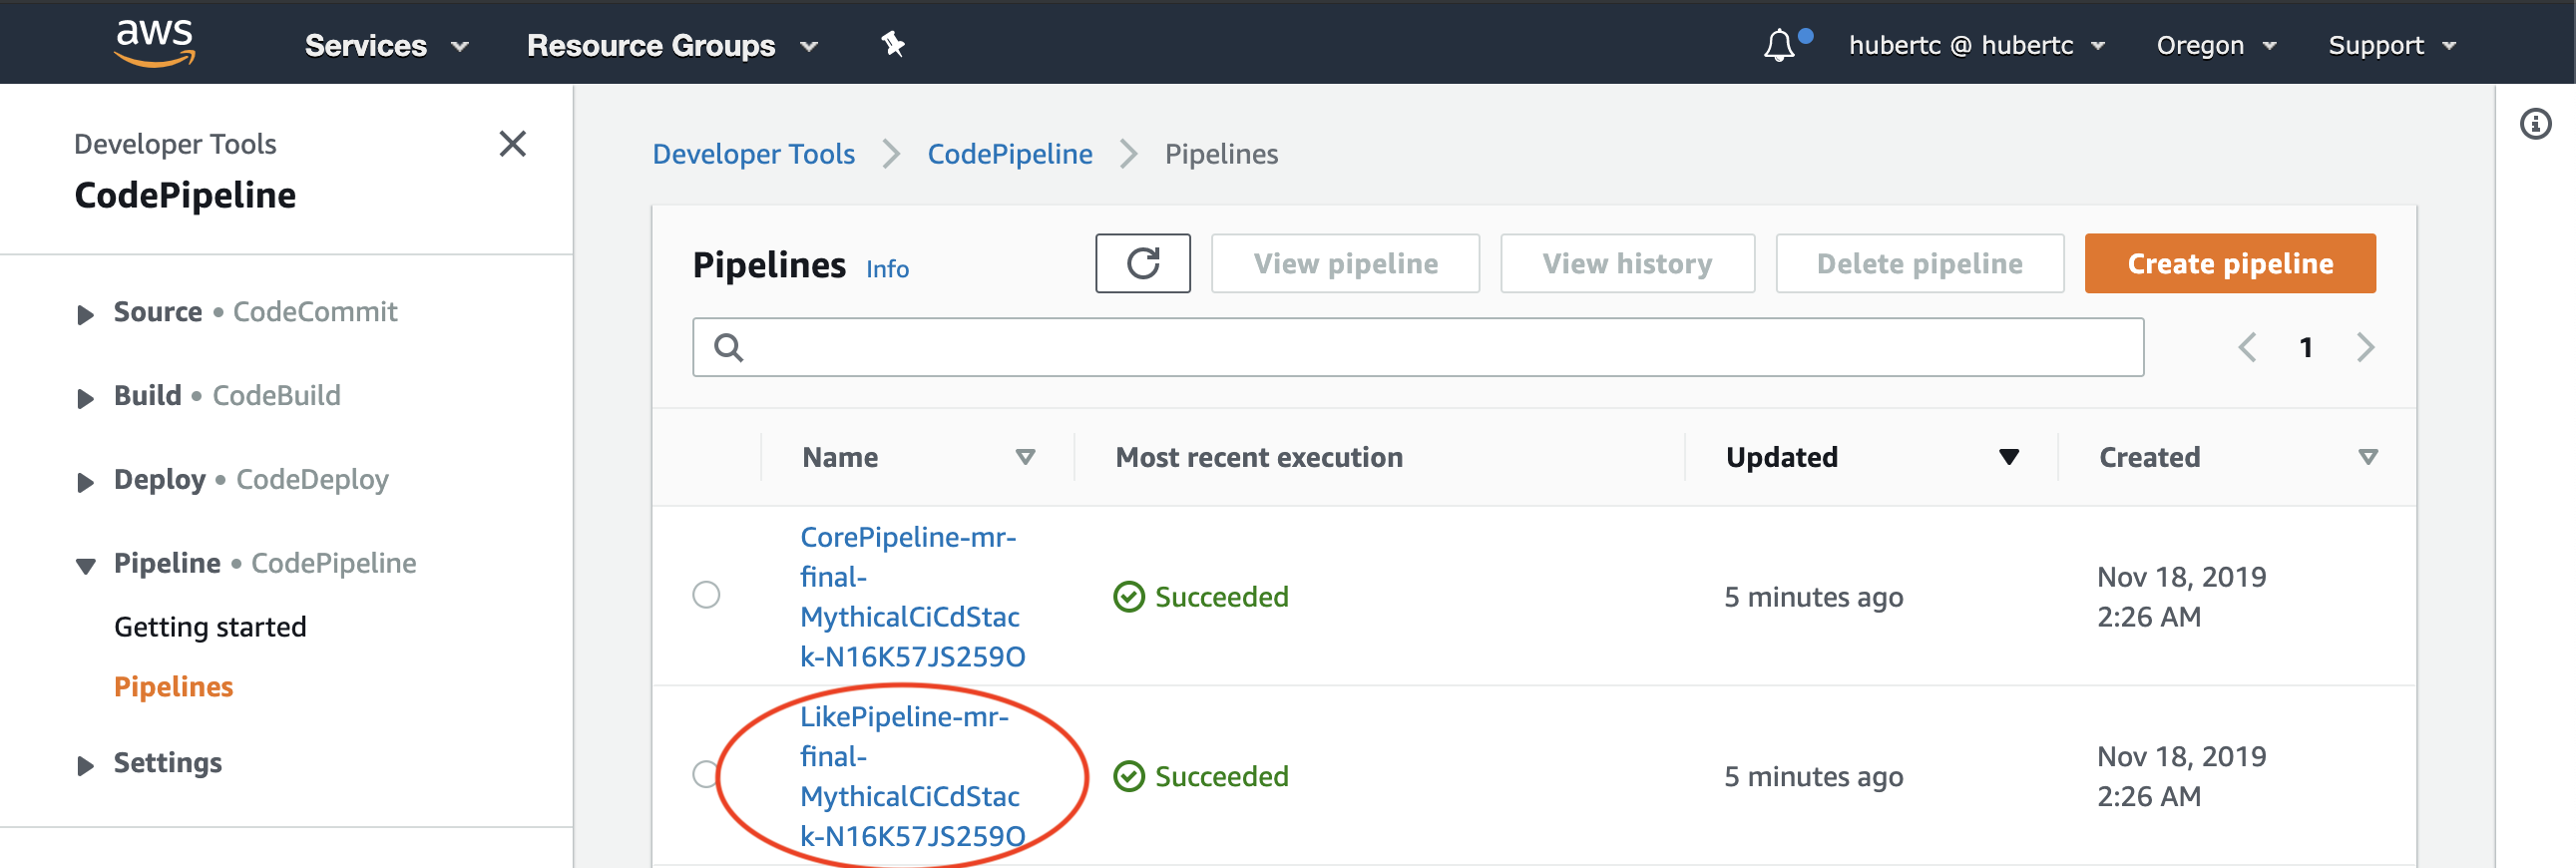Click CodePipeline breadcrumb link
2576x868 pixels.
[1009, 154]
